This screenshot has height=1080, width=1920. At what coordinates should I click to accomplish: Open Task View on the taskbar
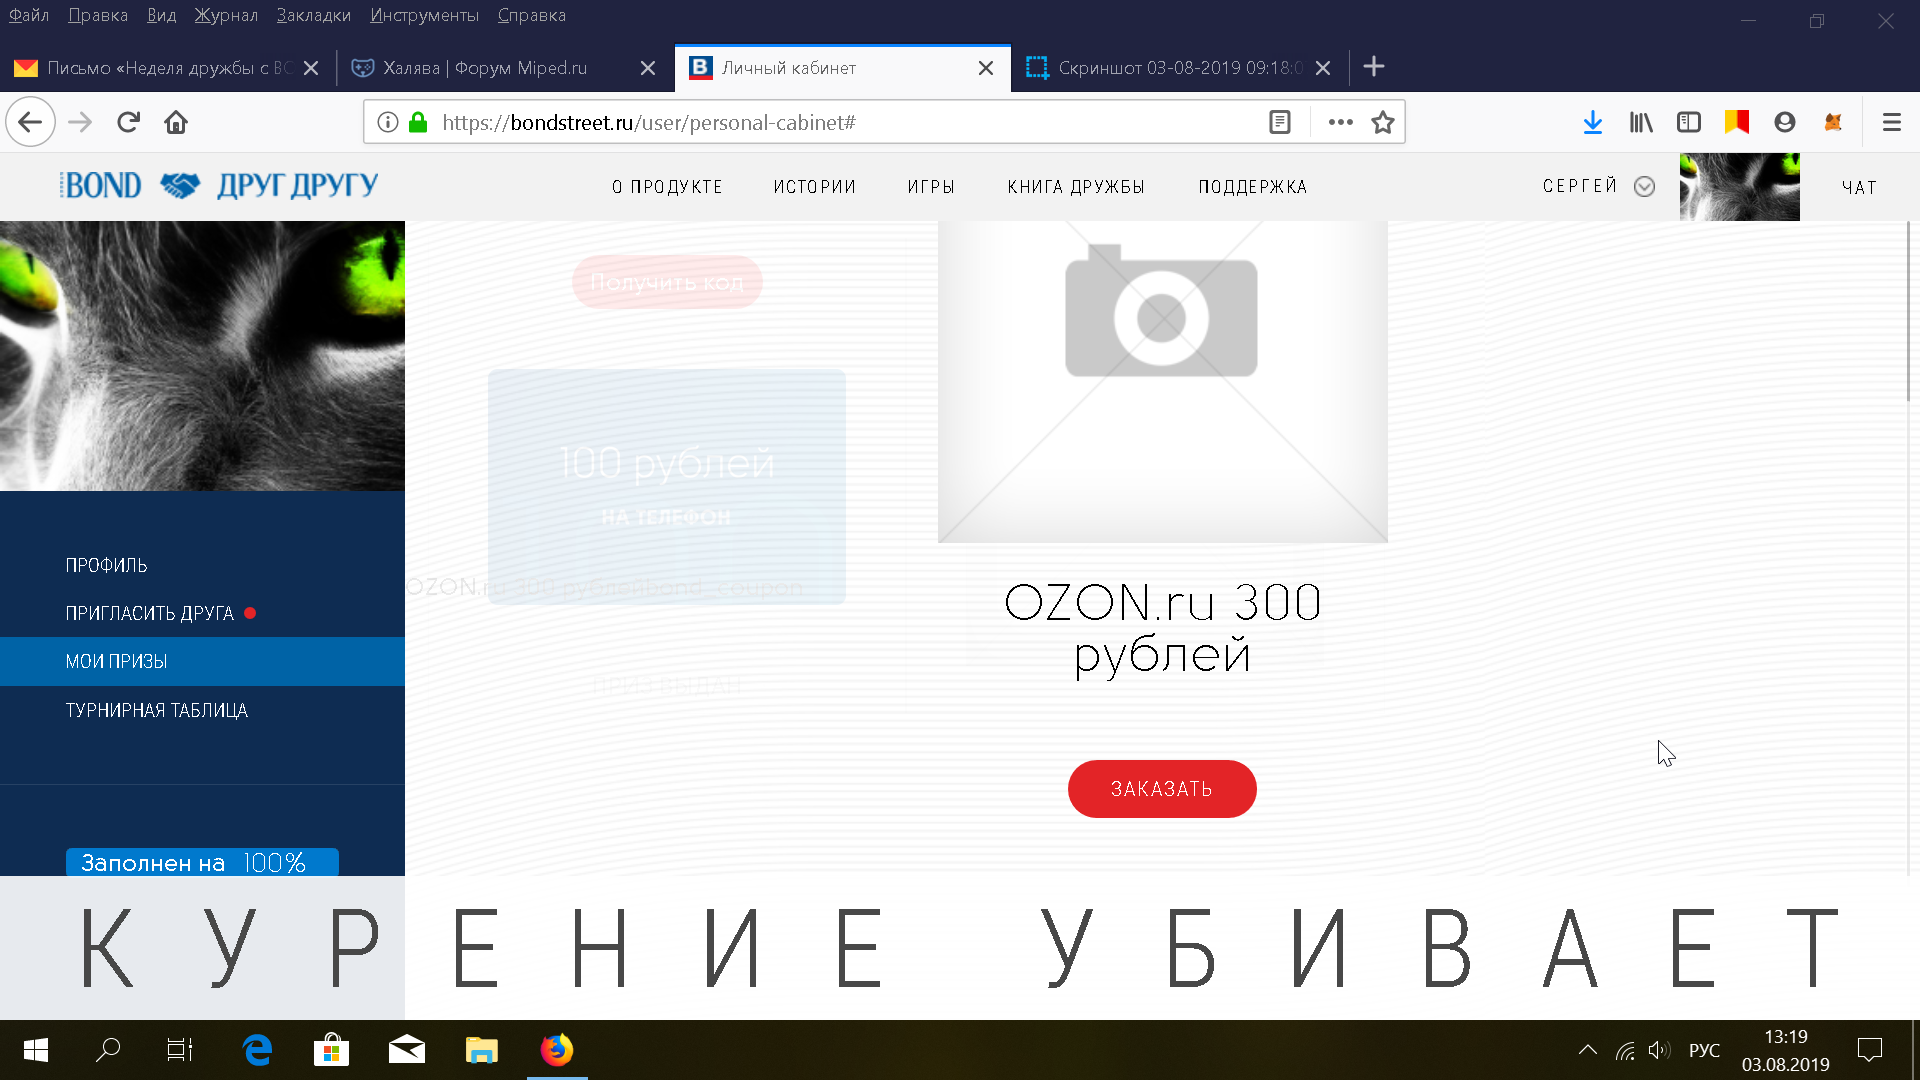[x=180, y=1050]
